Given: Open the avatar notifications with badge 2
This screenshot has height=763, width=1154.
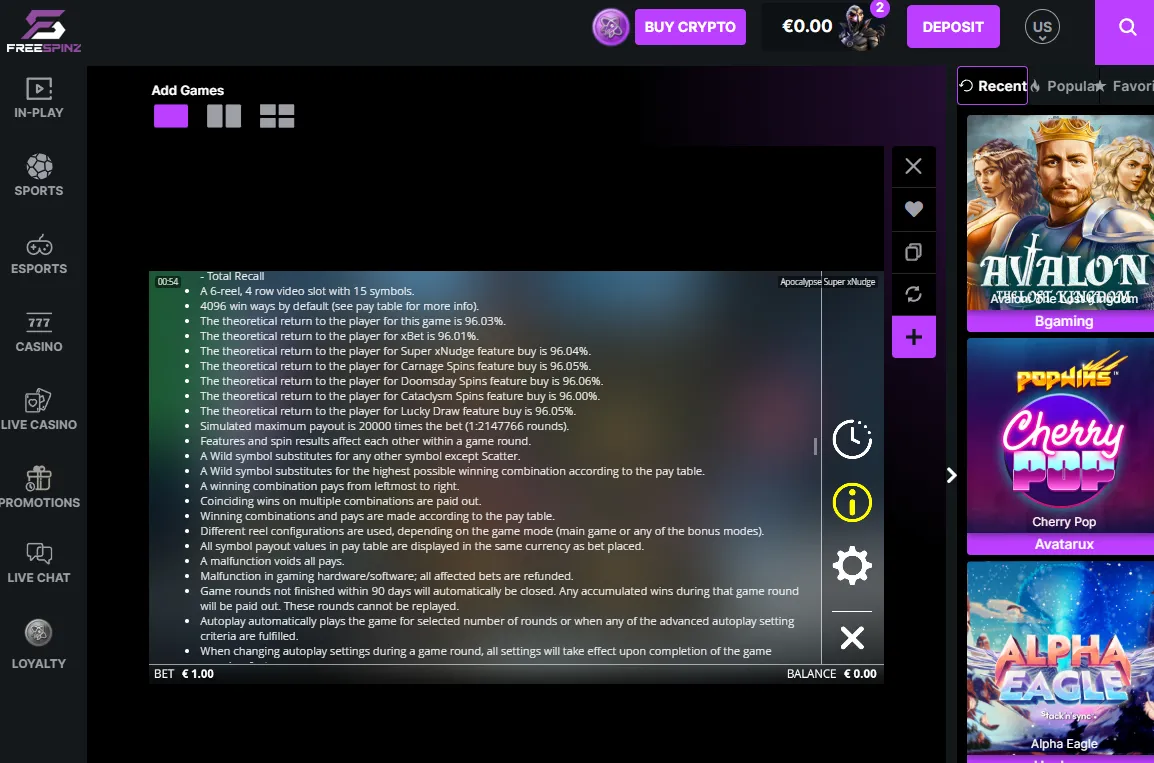Looking at the screenshot, I should point(864,26).
